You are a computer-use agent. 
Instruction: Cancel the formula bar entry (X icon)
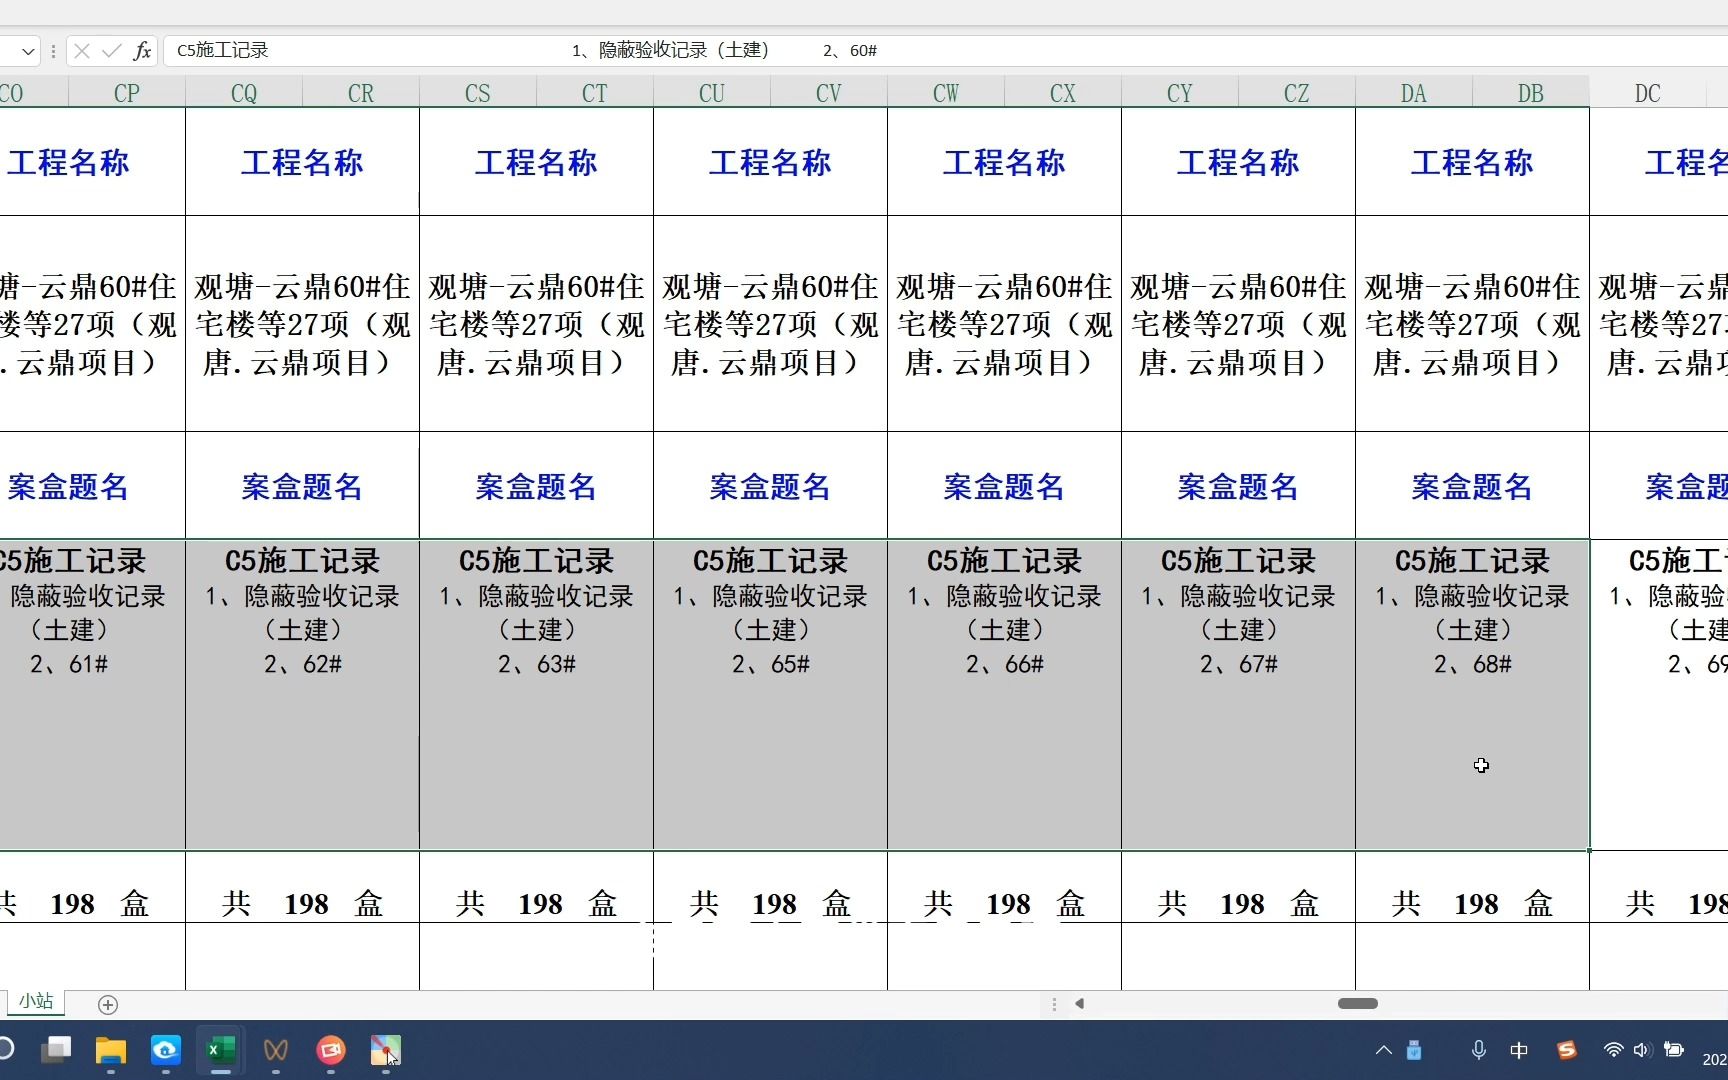pos(82,50)
